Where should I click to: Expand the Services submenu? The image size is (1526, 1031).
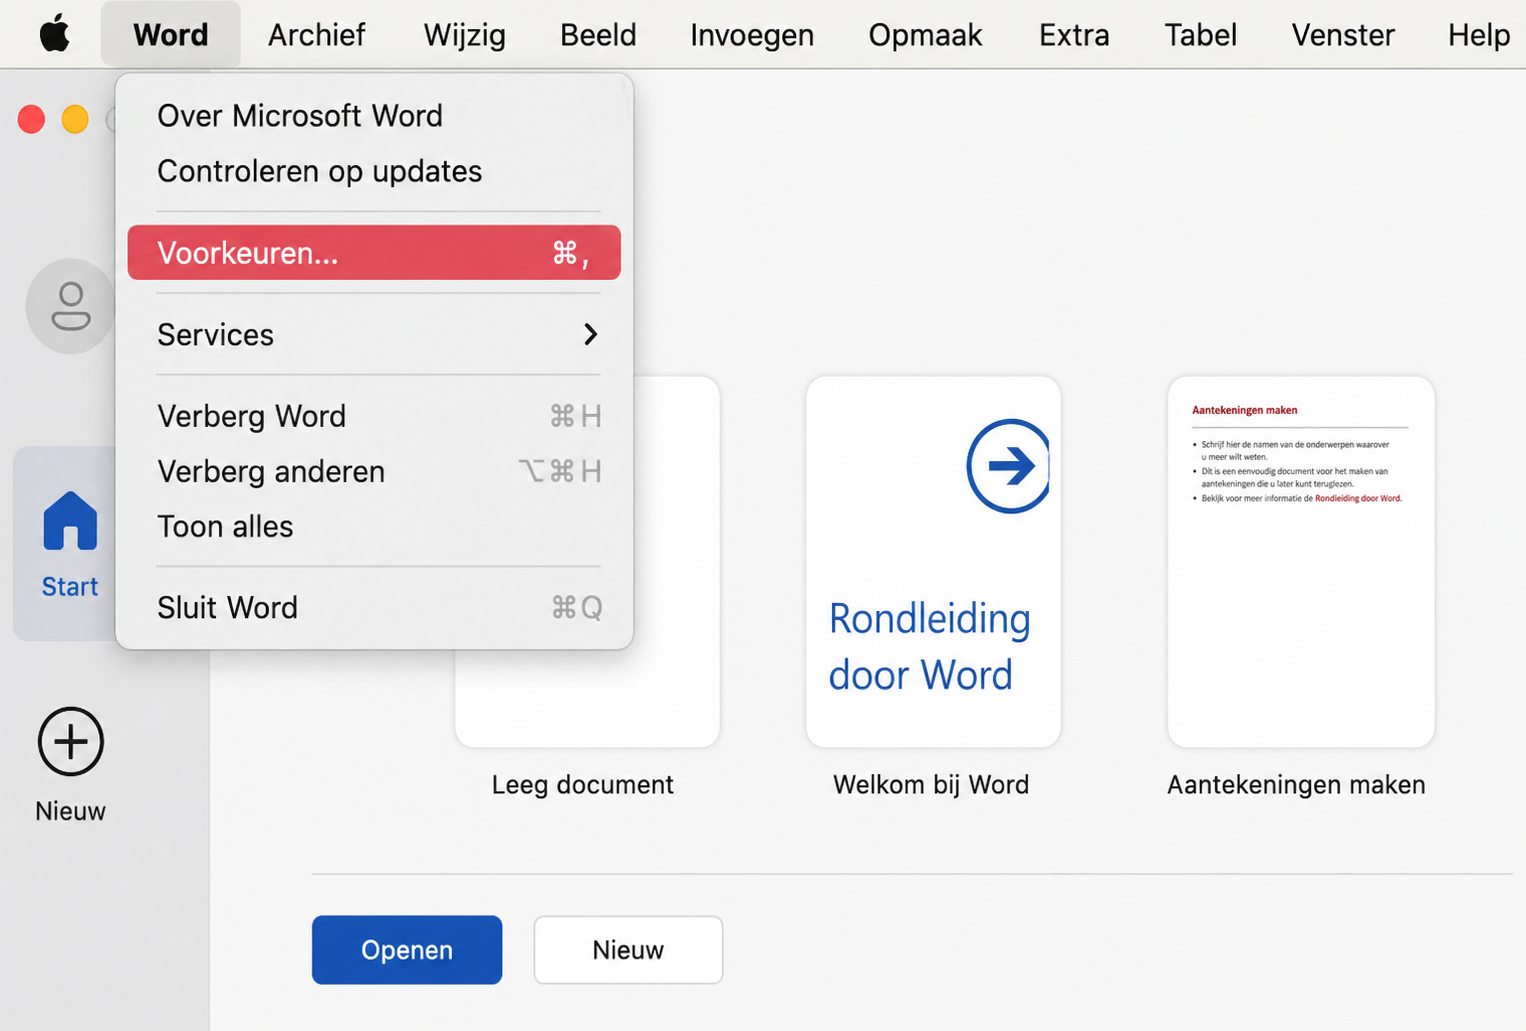coord(374,334)
